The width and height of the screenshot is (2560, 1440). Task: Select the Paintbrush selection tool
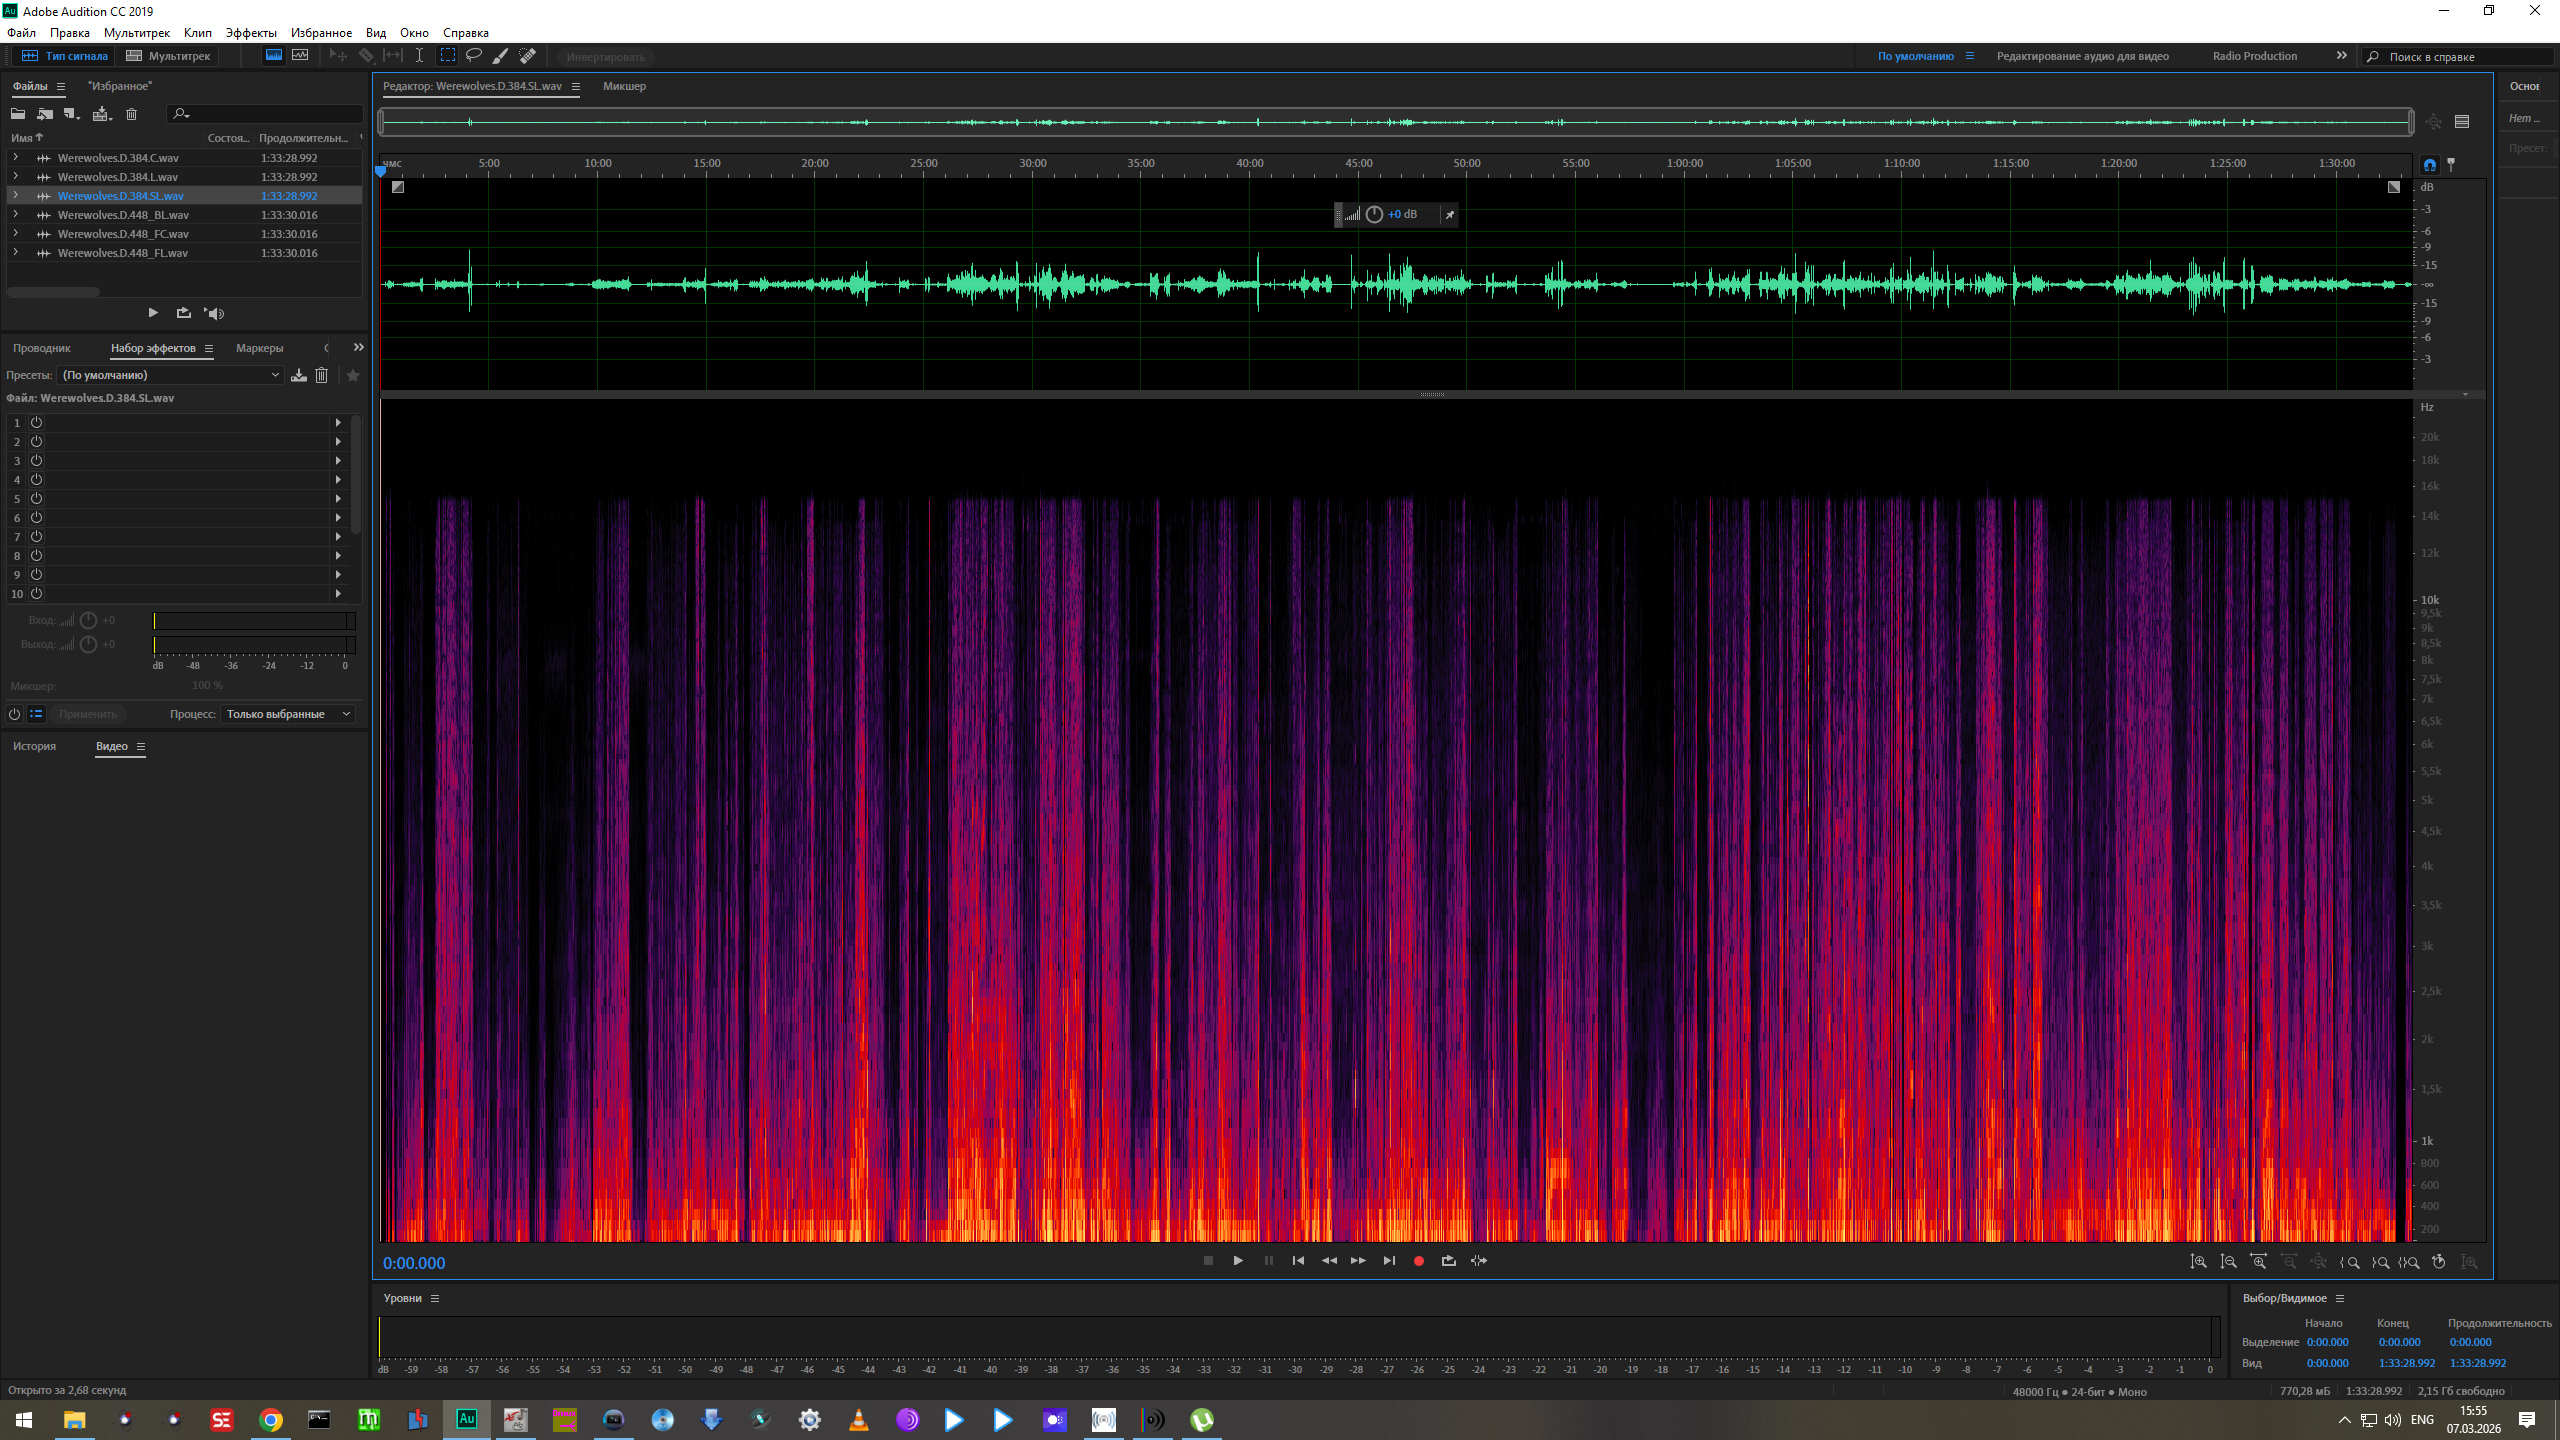coord(501,56)
